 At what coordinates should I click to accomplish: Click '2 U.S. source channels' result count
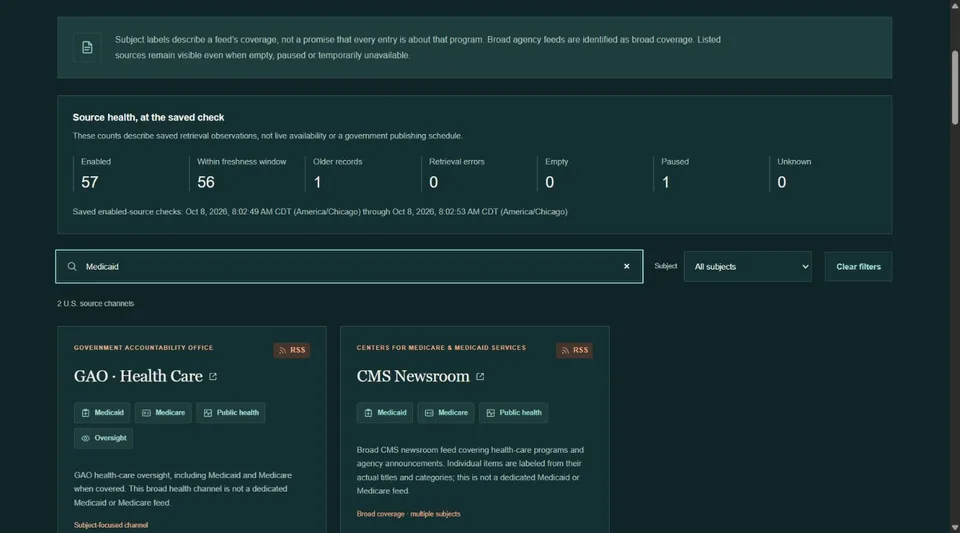pos(96,304)
